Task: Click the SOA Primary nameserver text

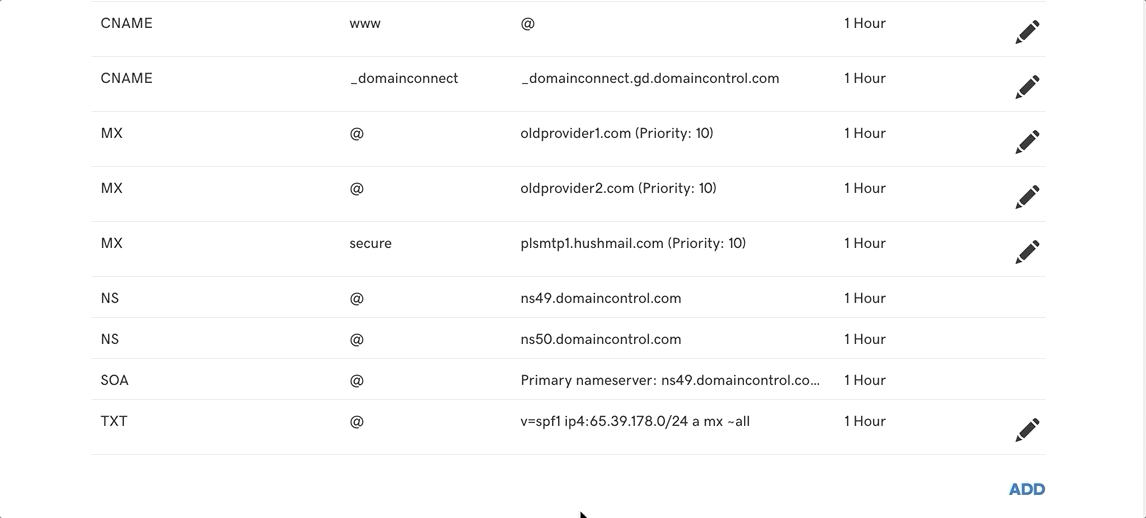Action: pos(670,380)
